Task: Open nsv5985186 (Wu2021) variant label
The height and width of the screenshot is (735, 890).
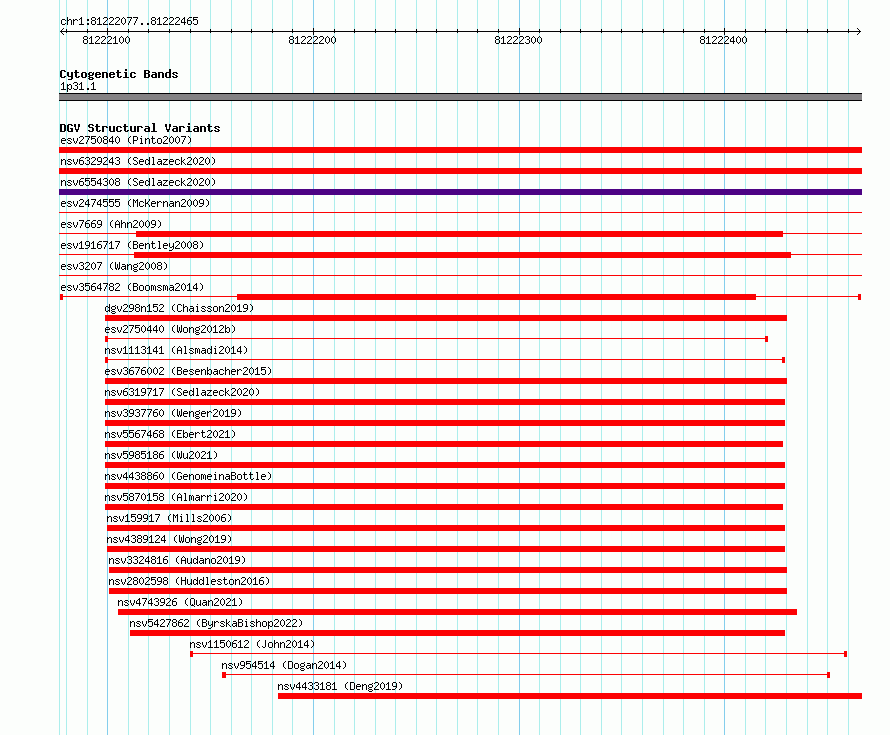Action: [161, 455]
